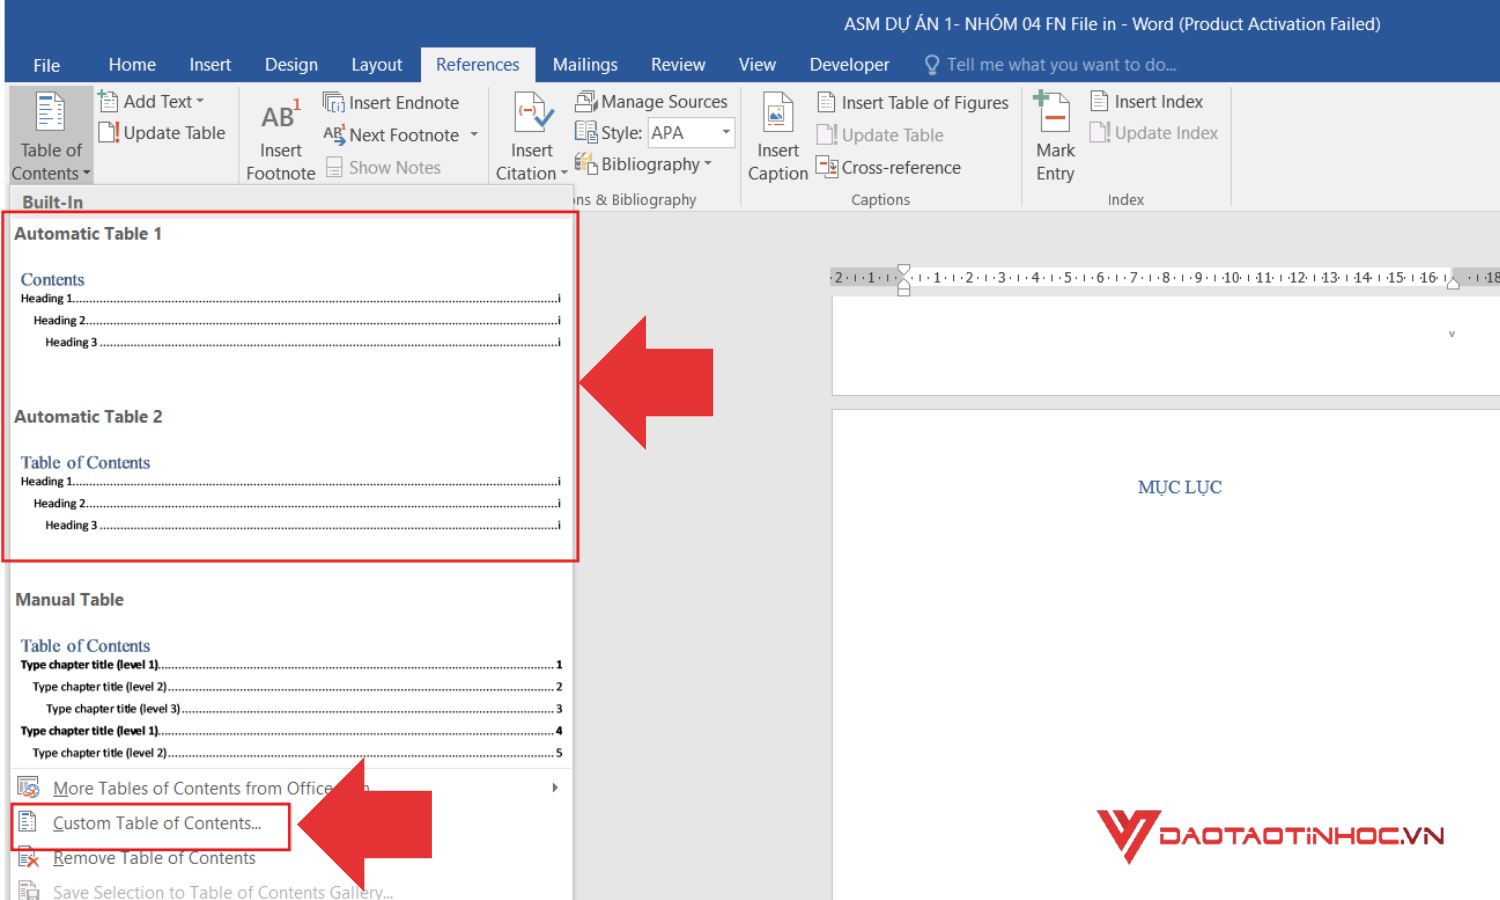The image size is (1500, 900).
Task: Click Insert Table of Figures icon
Action: click(826, 102)
